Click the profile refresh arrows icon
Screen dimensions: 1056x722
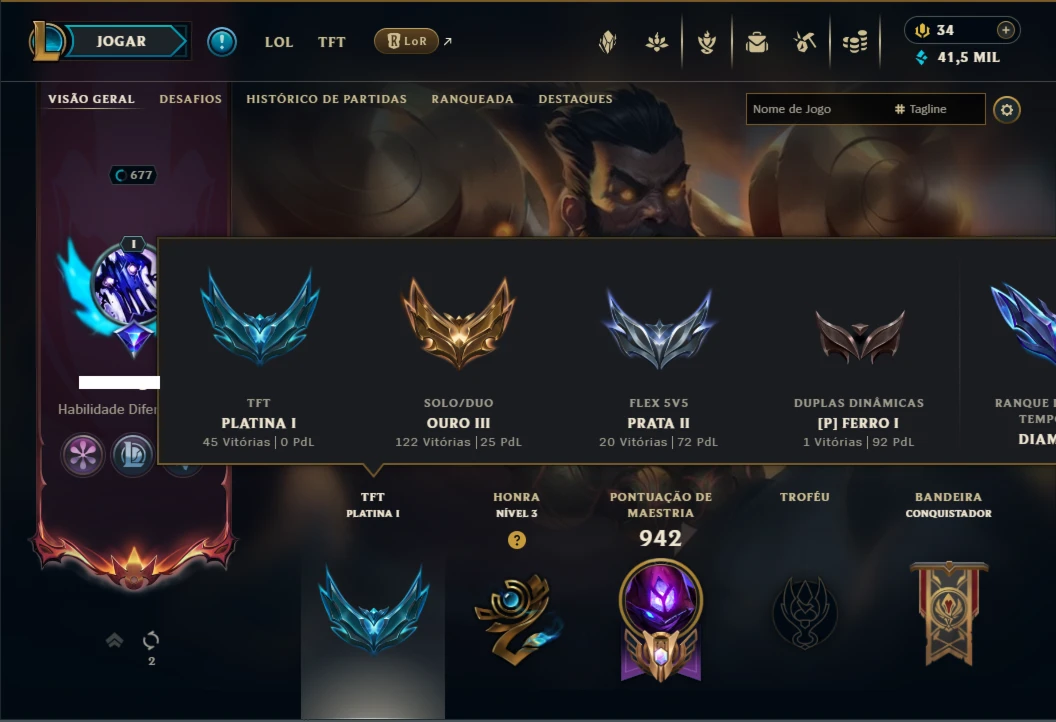[x=151, y=640]
